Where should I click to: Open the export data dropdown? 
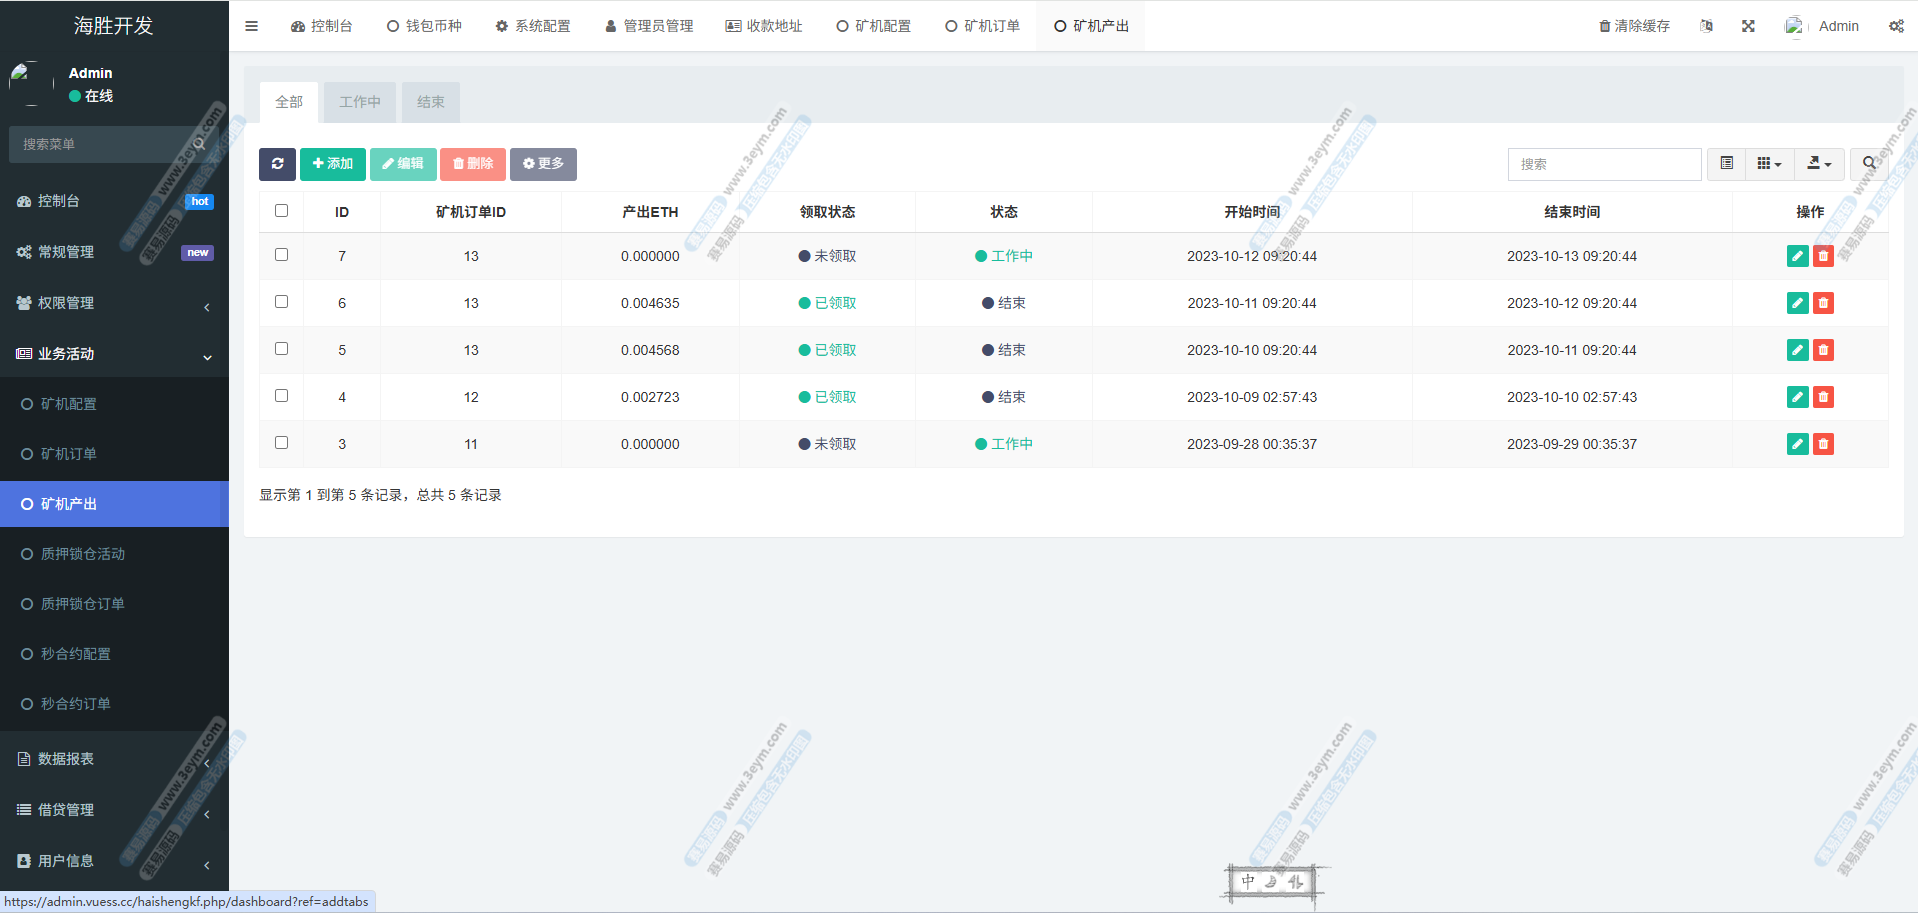coord(1819,164)
